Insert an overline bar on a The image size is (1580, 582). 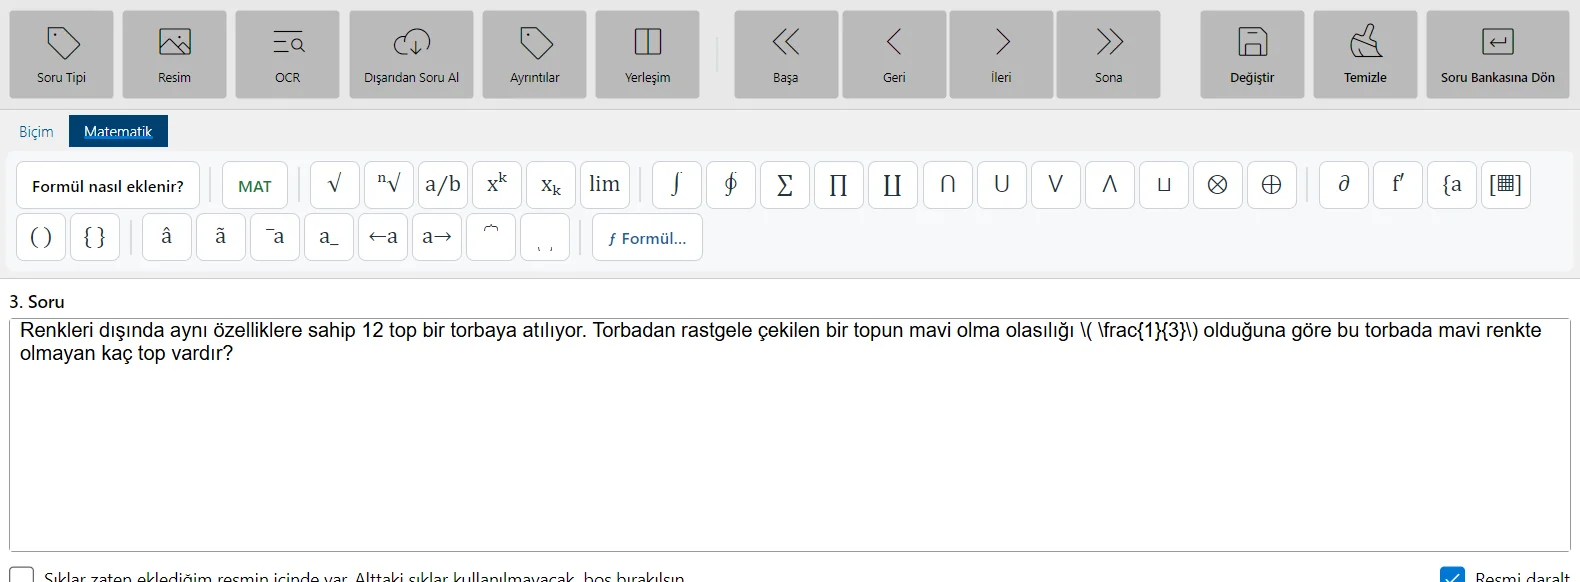tap(275, 237)
